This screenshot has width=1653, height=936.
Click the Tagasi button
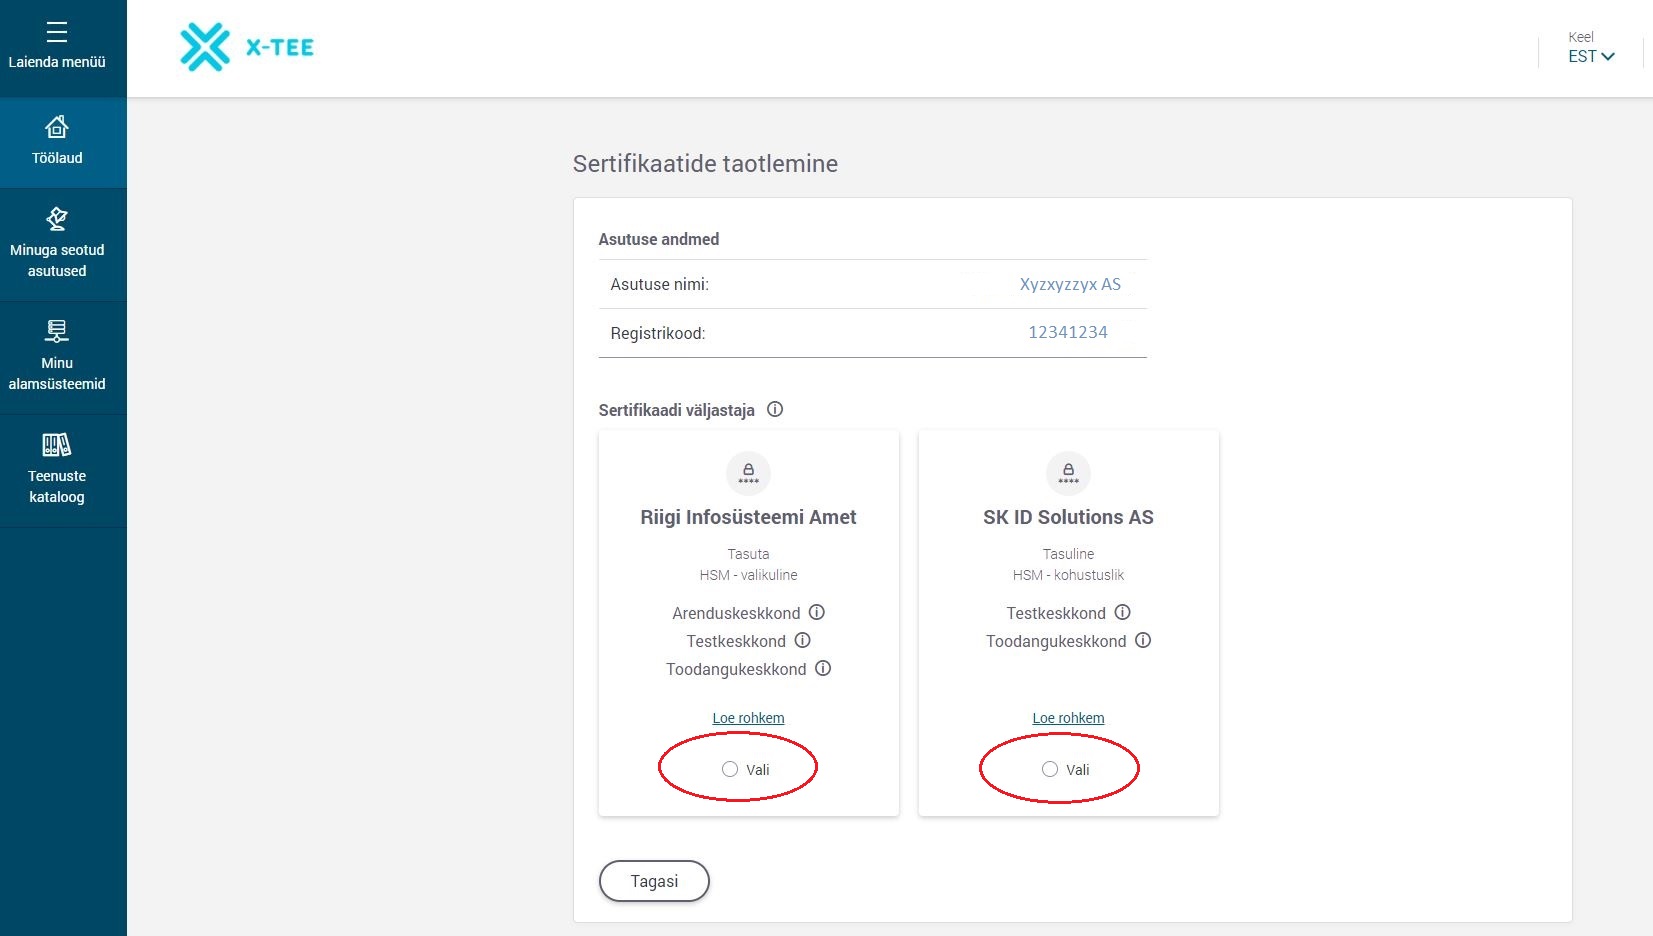654,881
